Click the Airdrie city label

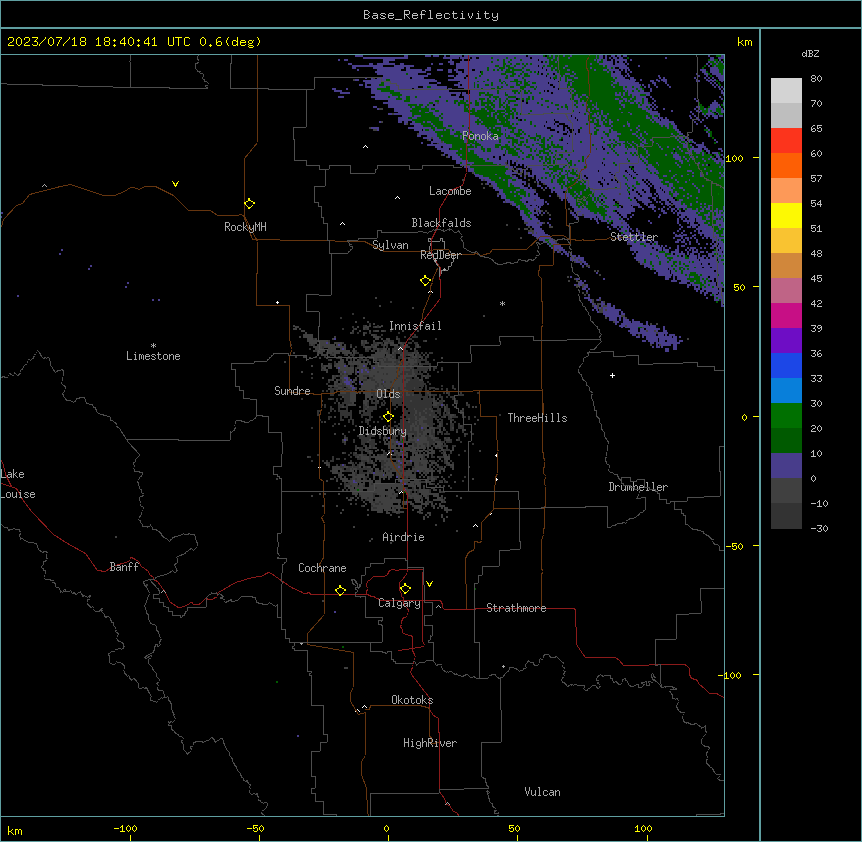pos(404,537)
